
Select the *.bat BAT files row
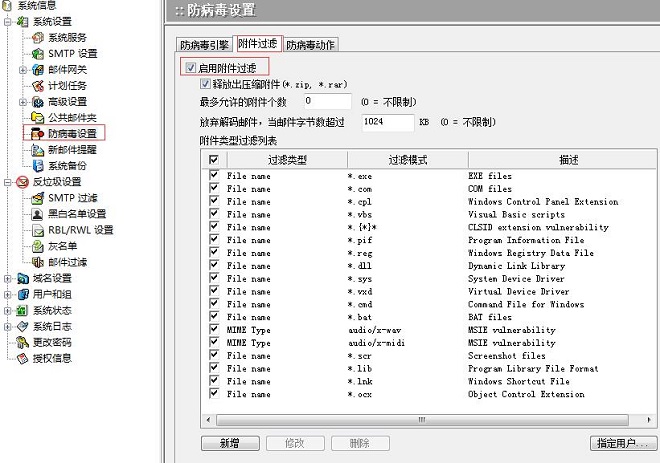428,317
